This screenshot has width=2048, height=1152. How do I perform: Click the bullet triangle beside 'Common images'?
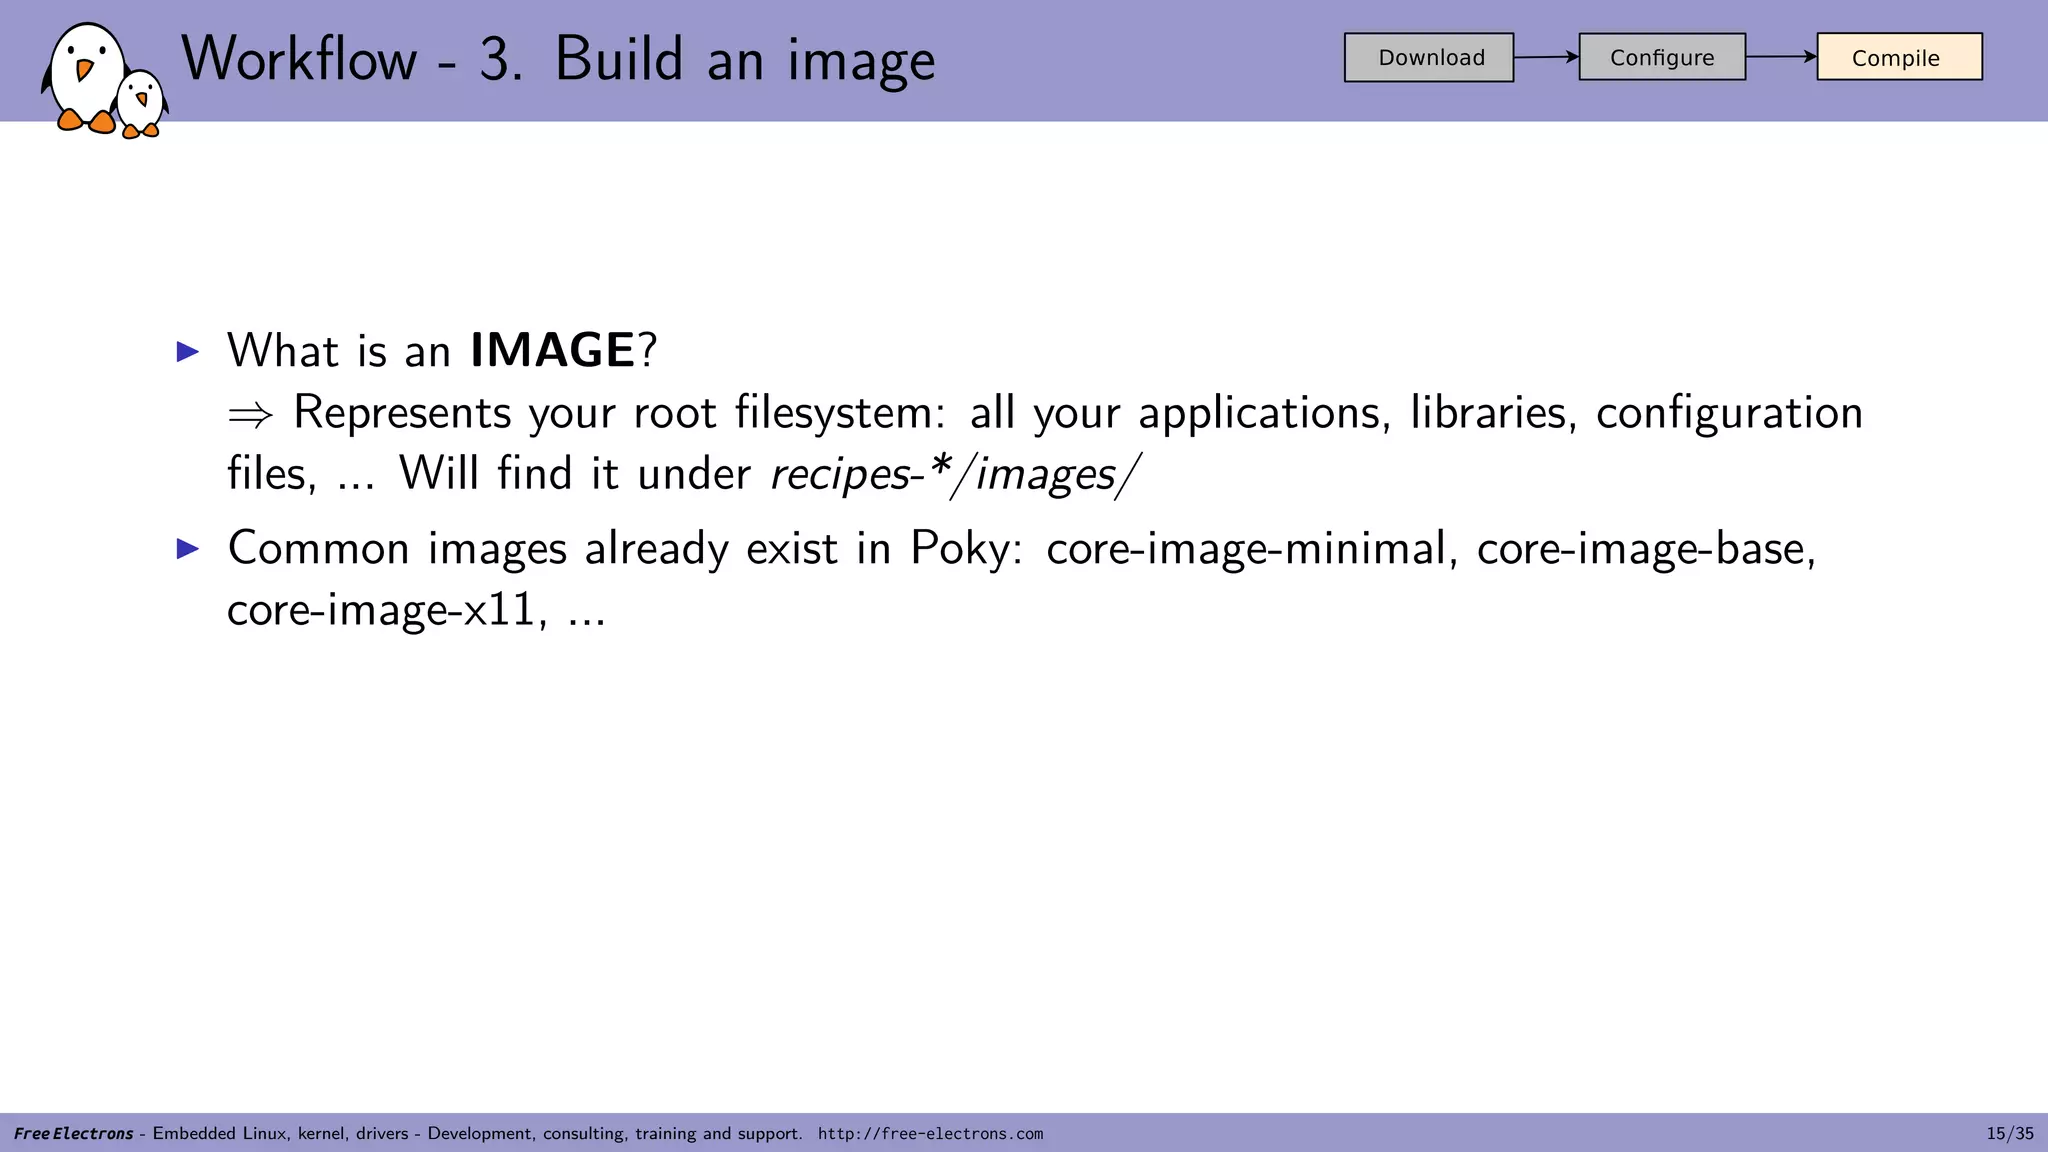pyautogui.click(x=188, y=548)
